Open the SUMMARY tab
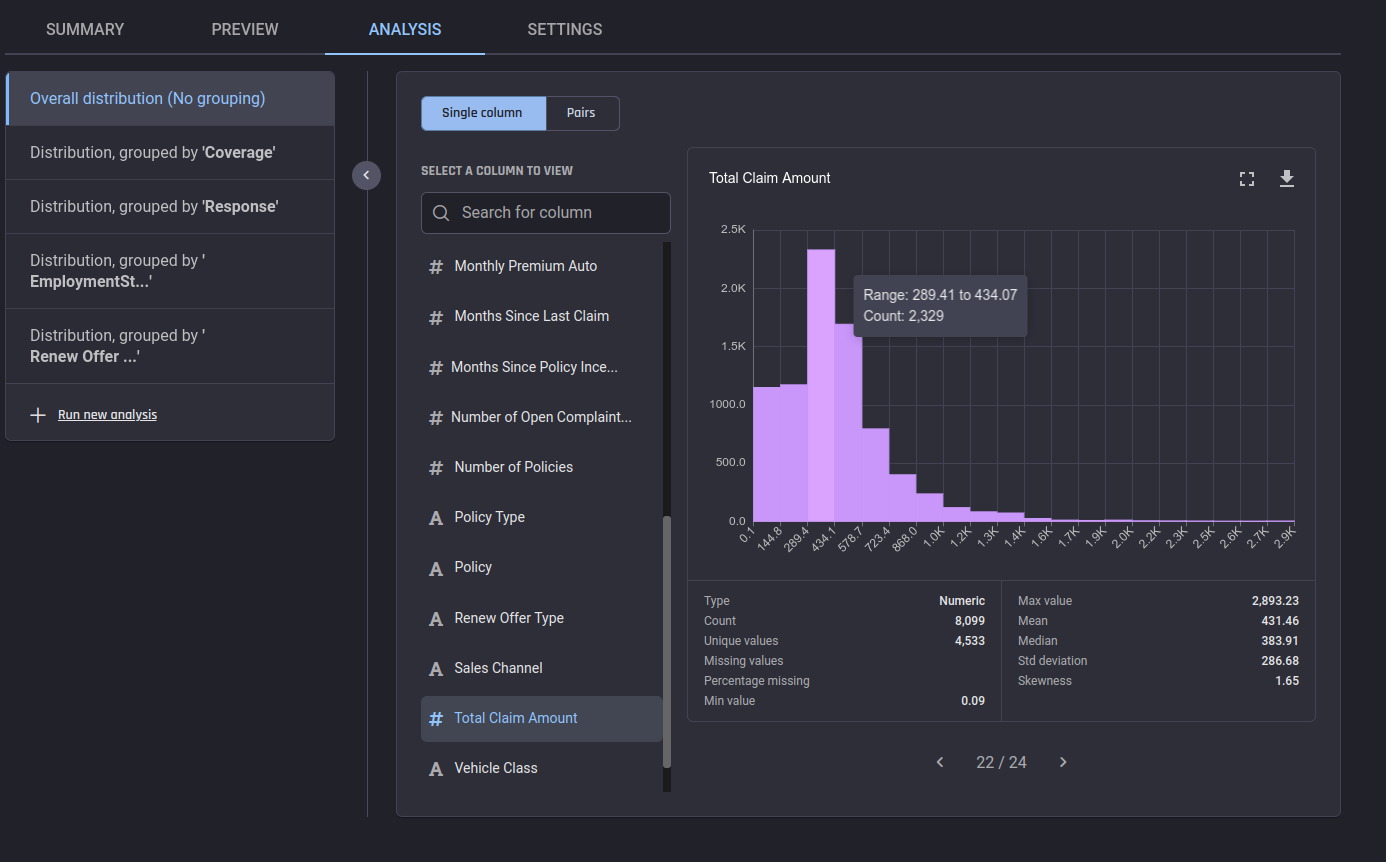The image size is (1386, 862). [x=85, y=29]
